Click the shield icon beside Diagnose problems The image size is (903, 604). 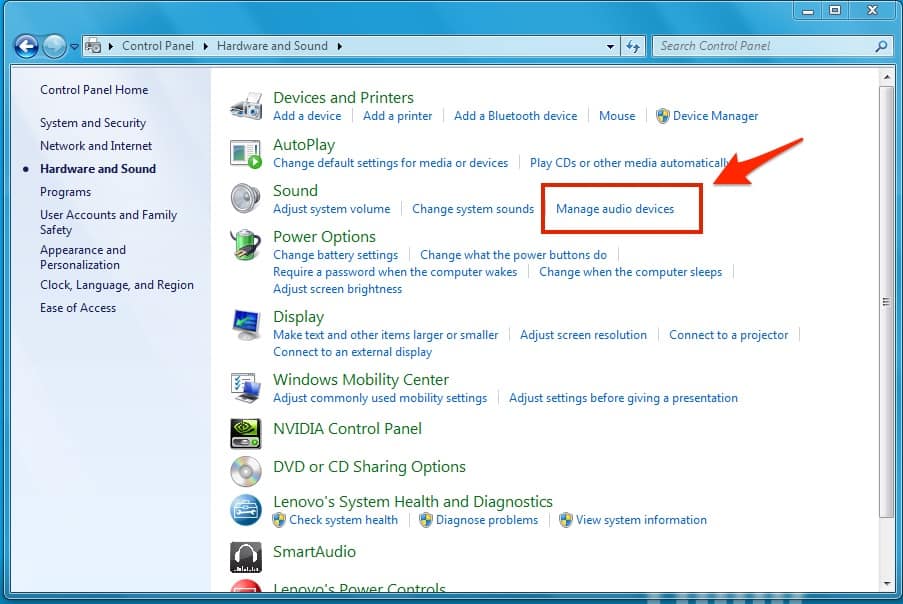[426, 520]
